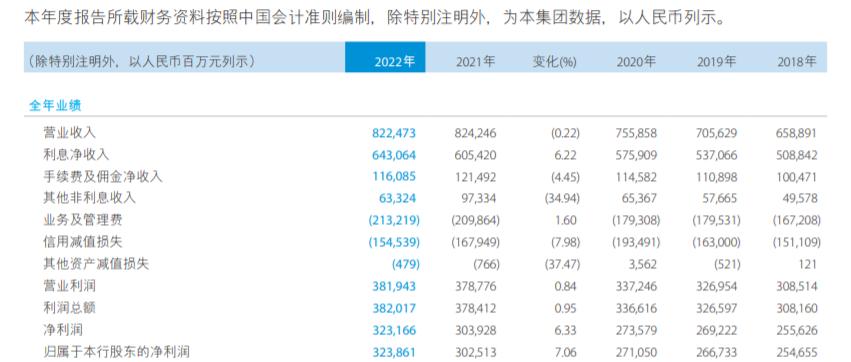Select 2021 operating profit 378,776
This screenshot has height=362, width=851.
(474, 287)
